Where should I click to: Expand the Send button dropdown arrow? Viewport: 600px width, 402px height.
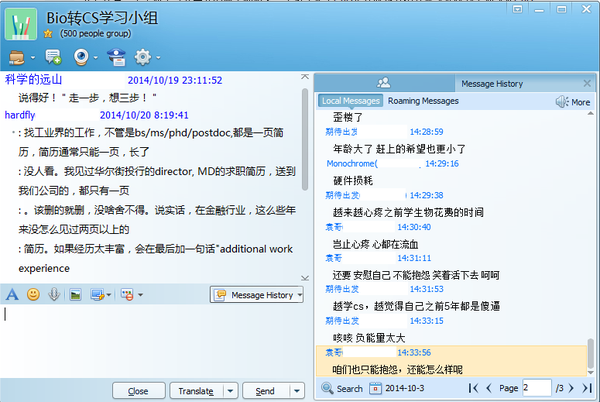click(x=295, y=391)
